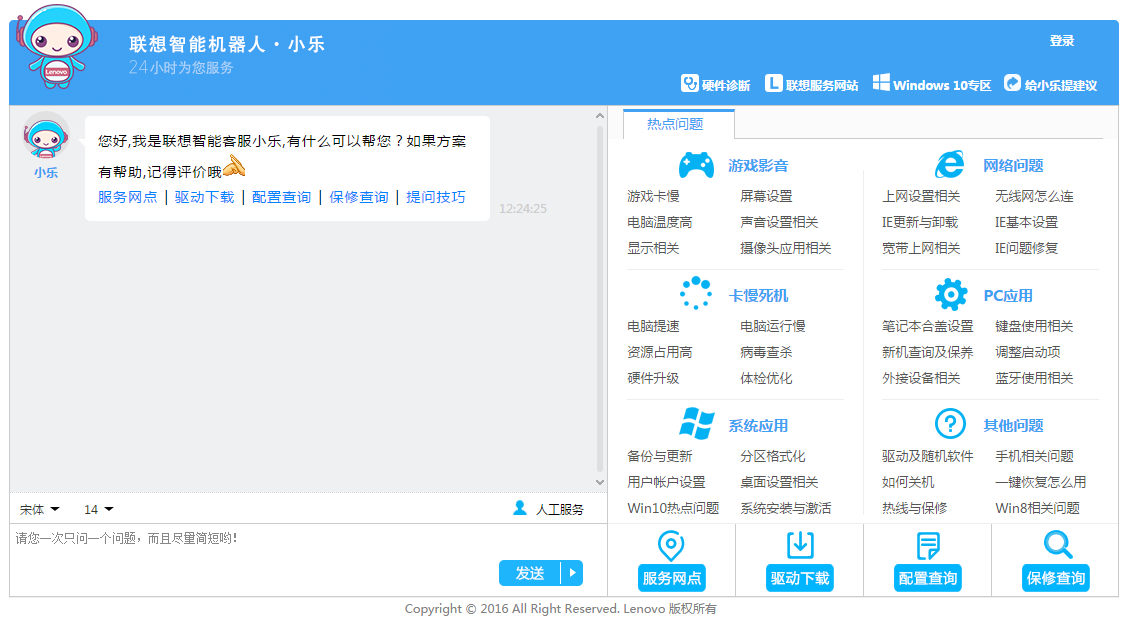
Task: Open the 游戏影音 category heading
Action: (759, 166)
